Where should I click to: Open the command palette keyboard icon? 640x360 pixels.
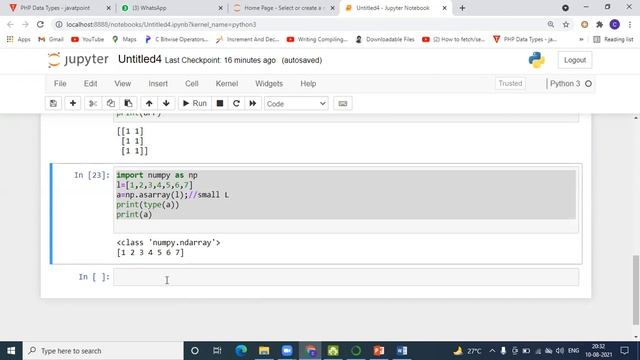click(343, 103)
